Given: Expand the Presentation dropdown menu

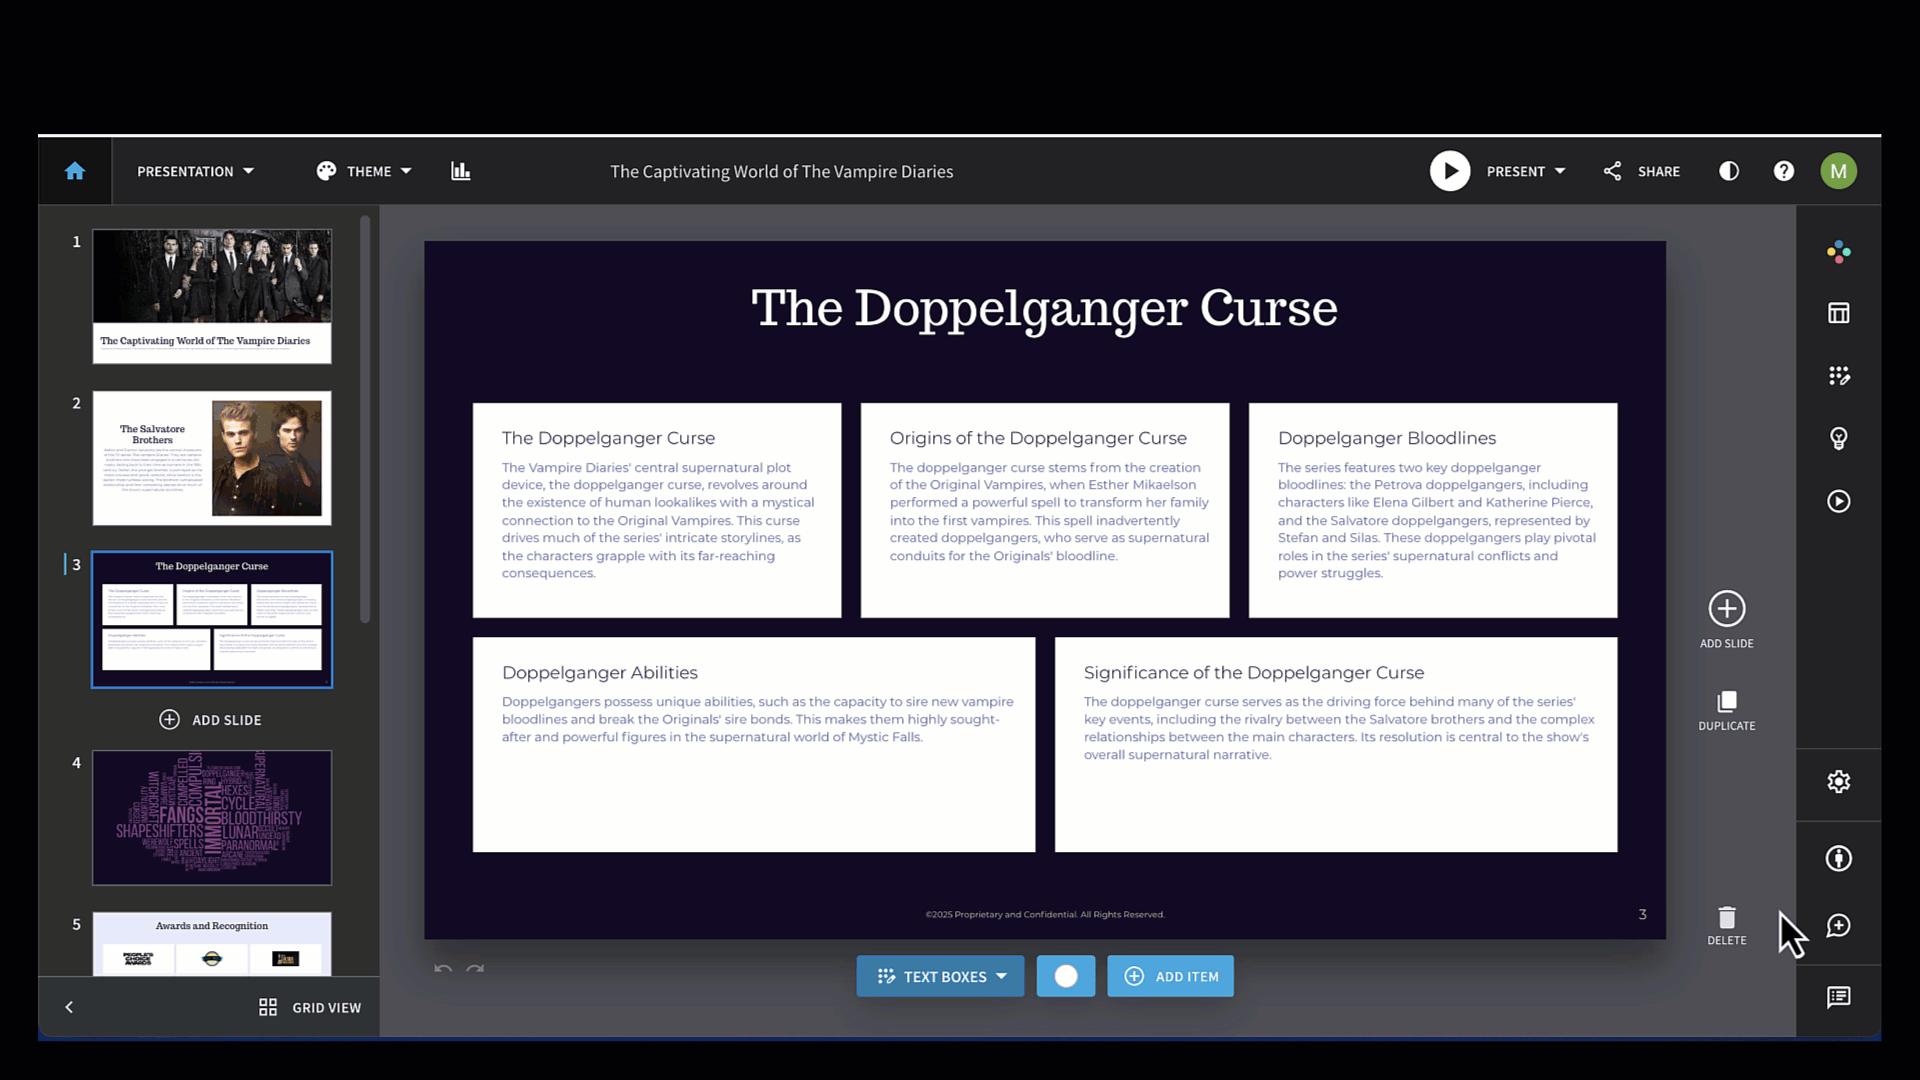Looking at the screenshot, I should click(x=195, y=171).
